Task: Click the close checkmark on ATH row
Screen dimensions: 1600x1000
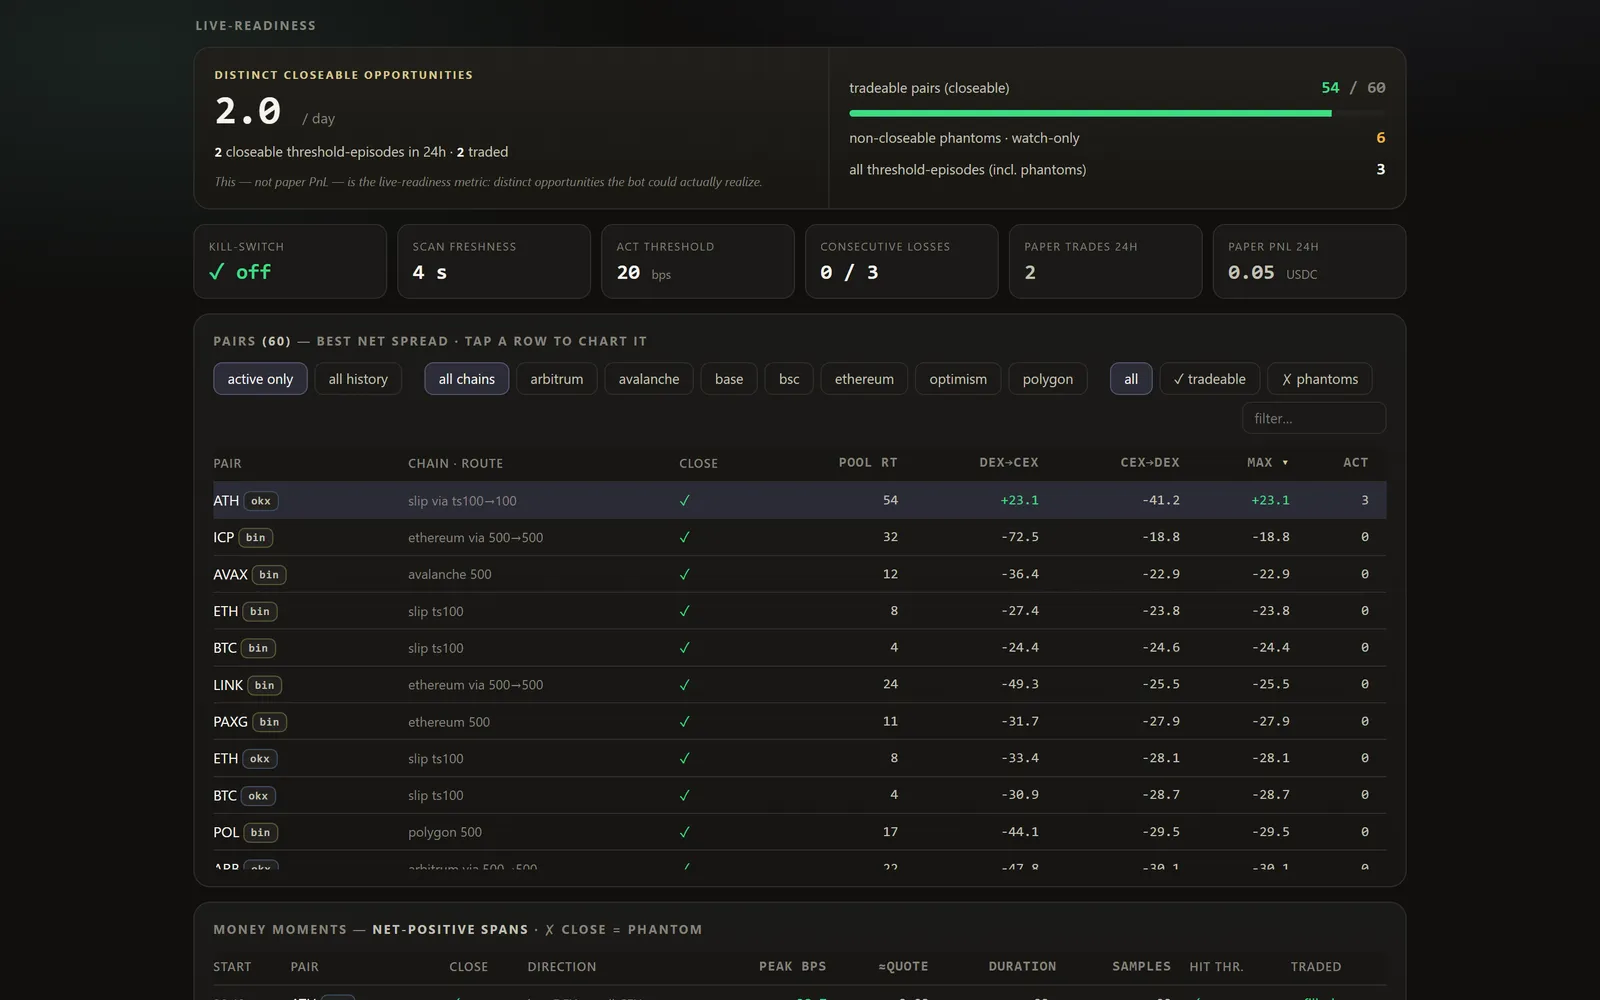Action: [x=685, y=501]
